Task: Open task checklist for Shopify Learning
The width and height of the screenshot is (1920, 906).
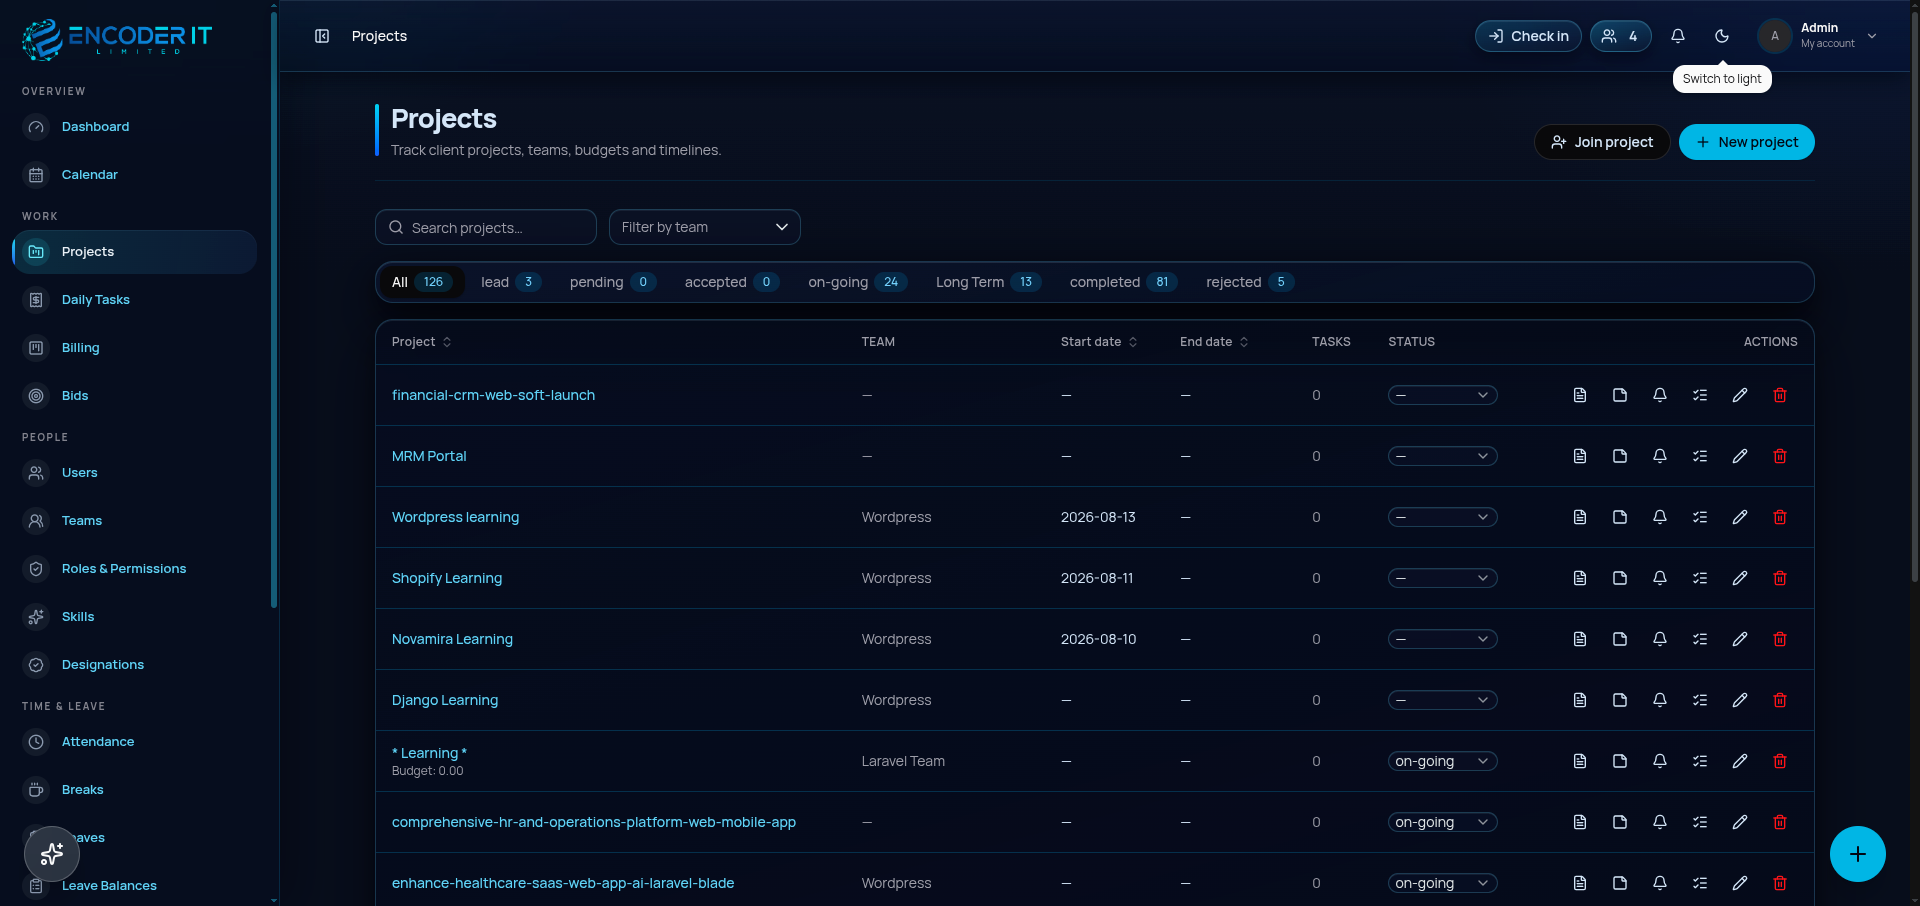Action: point(1700,578)
